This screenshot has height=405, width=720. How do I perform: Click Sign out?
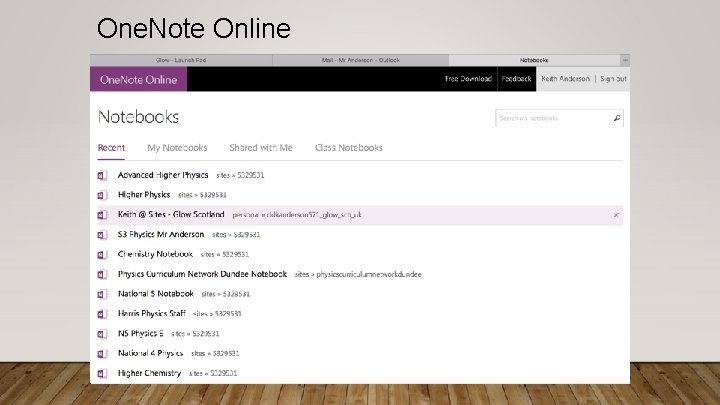[x=613, y=79]
